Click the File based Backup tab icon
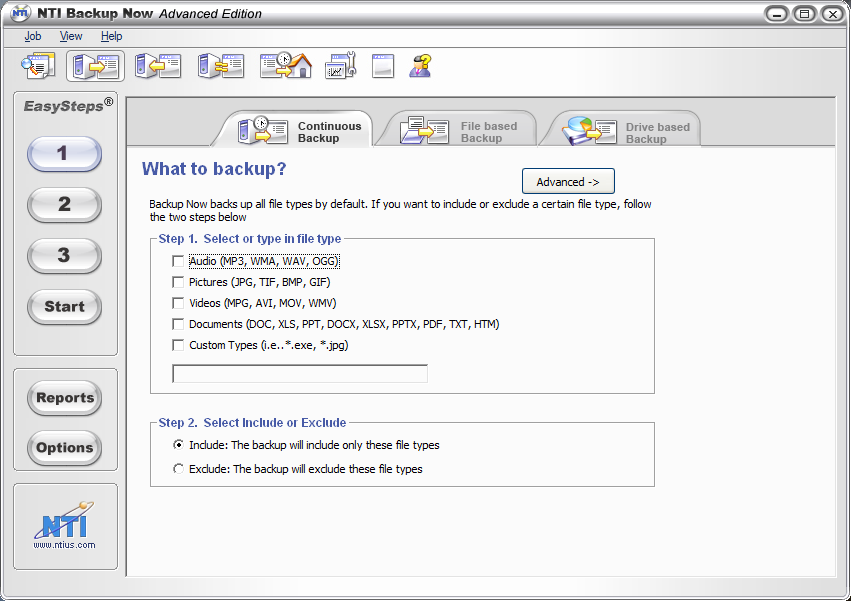 [x=424, y=130]
